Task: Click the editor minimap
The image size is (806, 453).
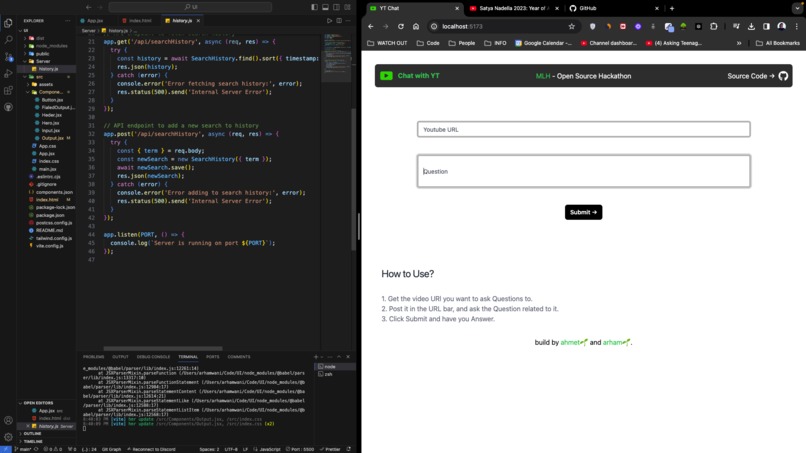Action: [337, 57]
